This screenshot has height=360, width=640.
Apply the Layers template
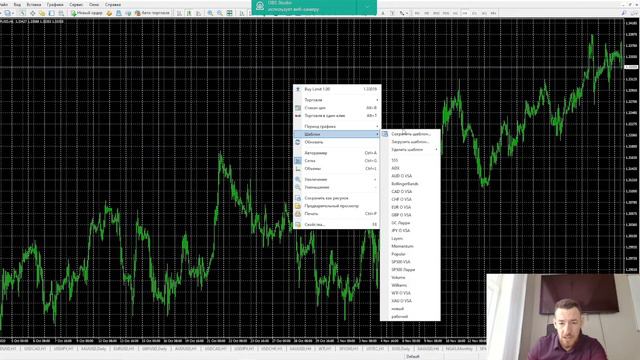[410, 238]
